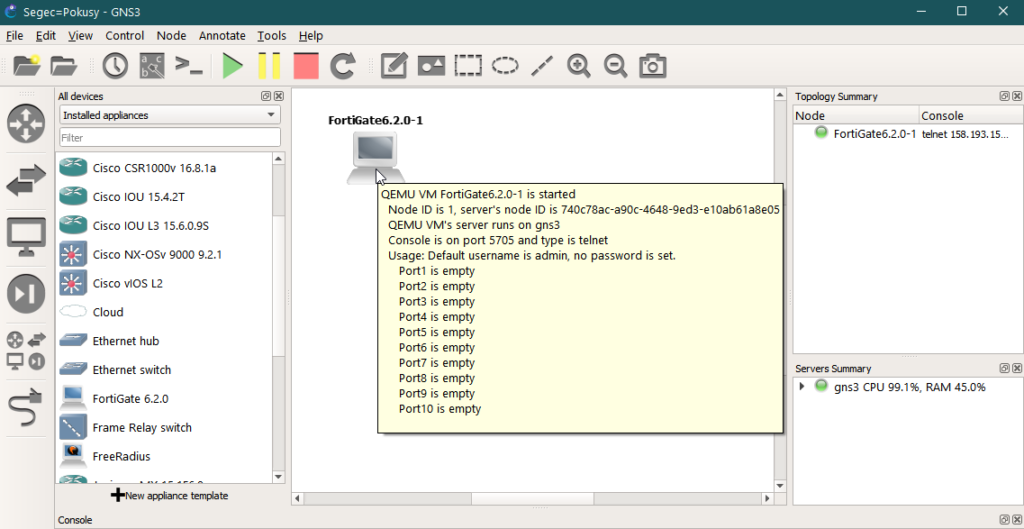Click the Node column header
Viewport: 1024px width, 529px height.
point(856,116)
